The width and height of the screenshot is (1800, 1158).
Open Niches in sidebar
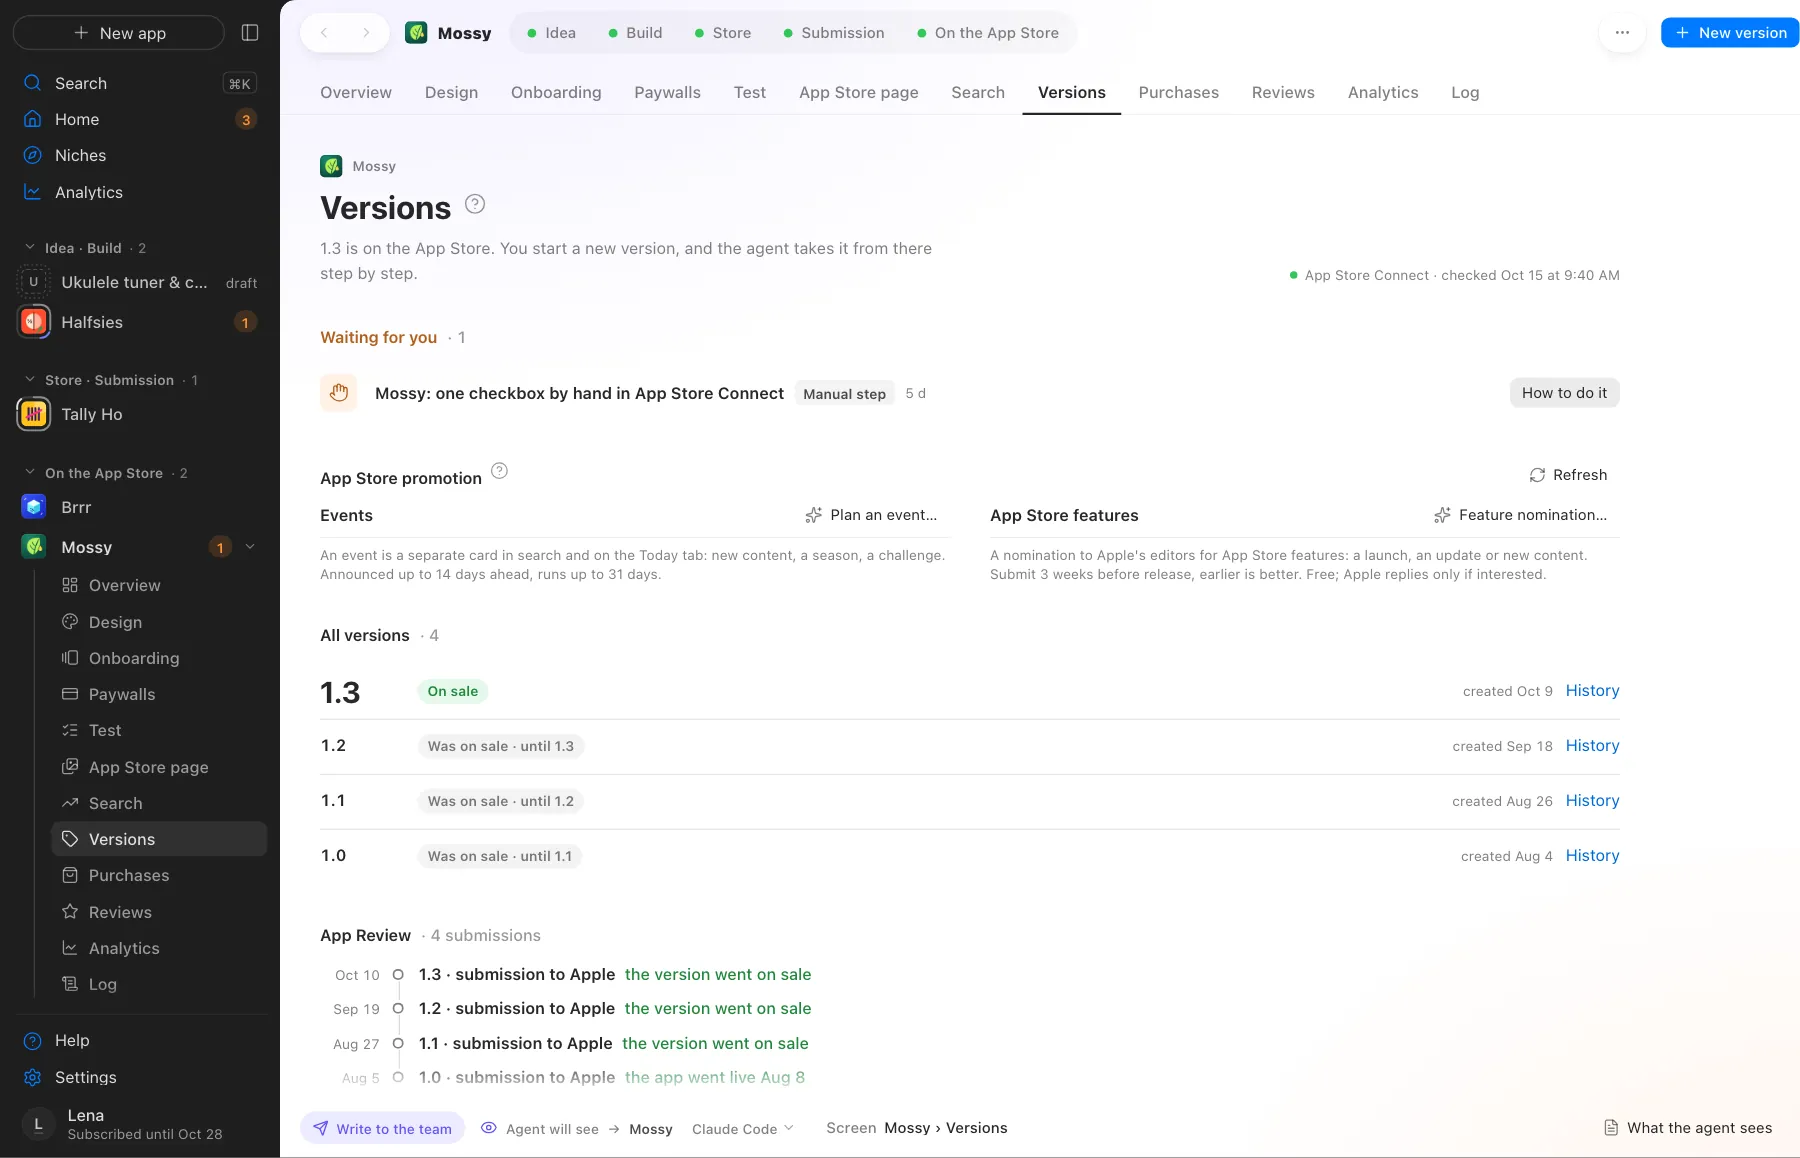click(138, 155)
